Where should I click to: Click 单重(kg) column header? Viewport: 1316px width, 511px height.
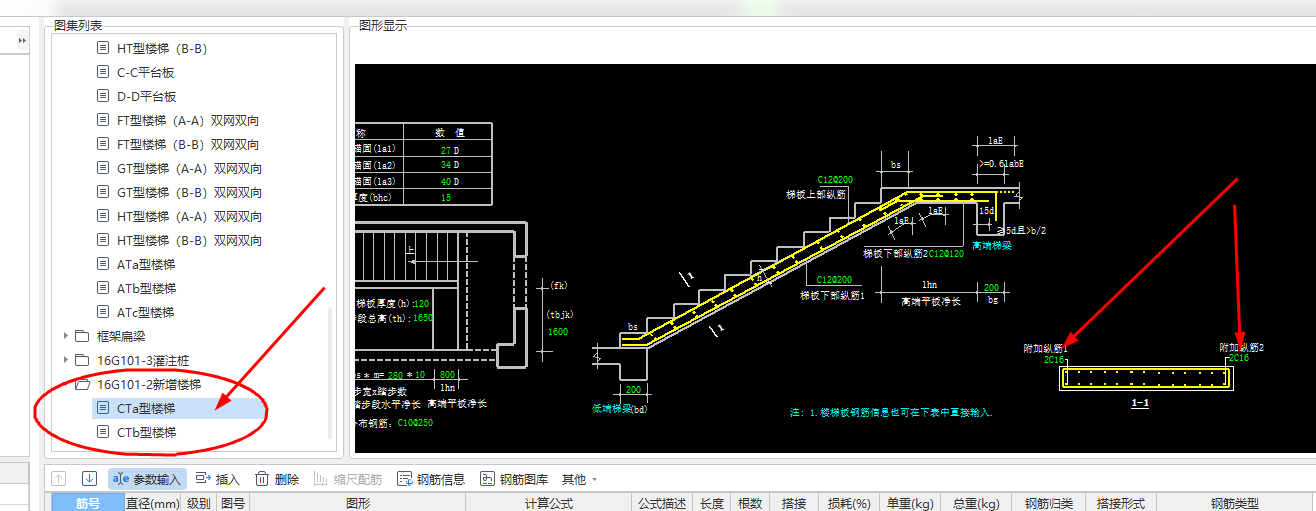click(911, 504)
